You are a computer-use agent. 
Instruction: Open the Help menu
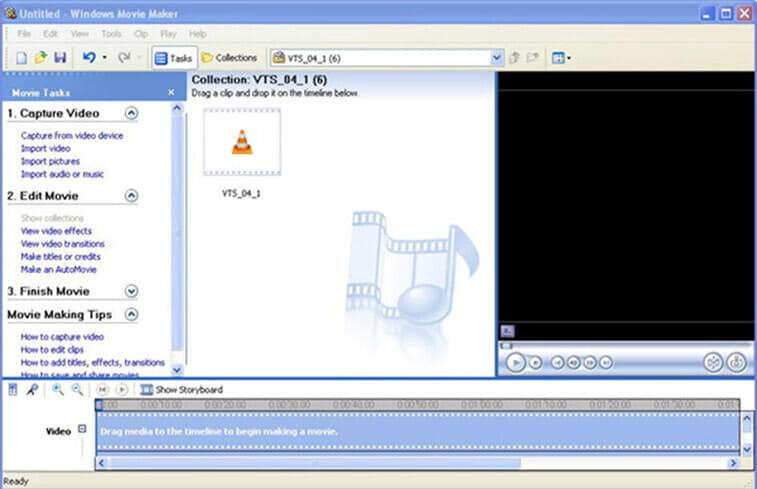click(x=197, y=34)
